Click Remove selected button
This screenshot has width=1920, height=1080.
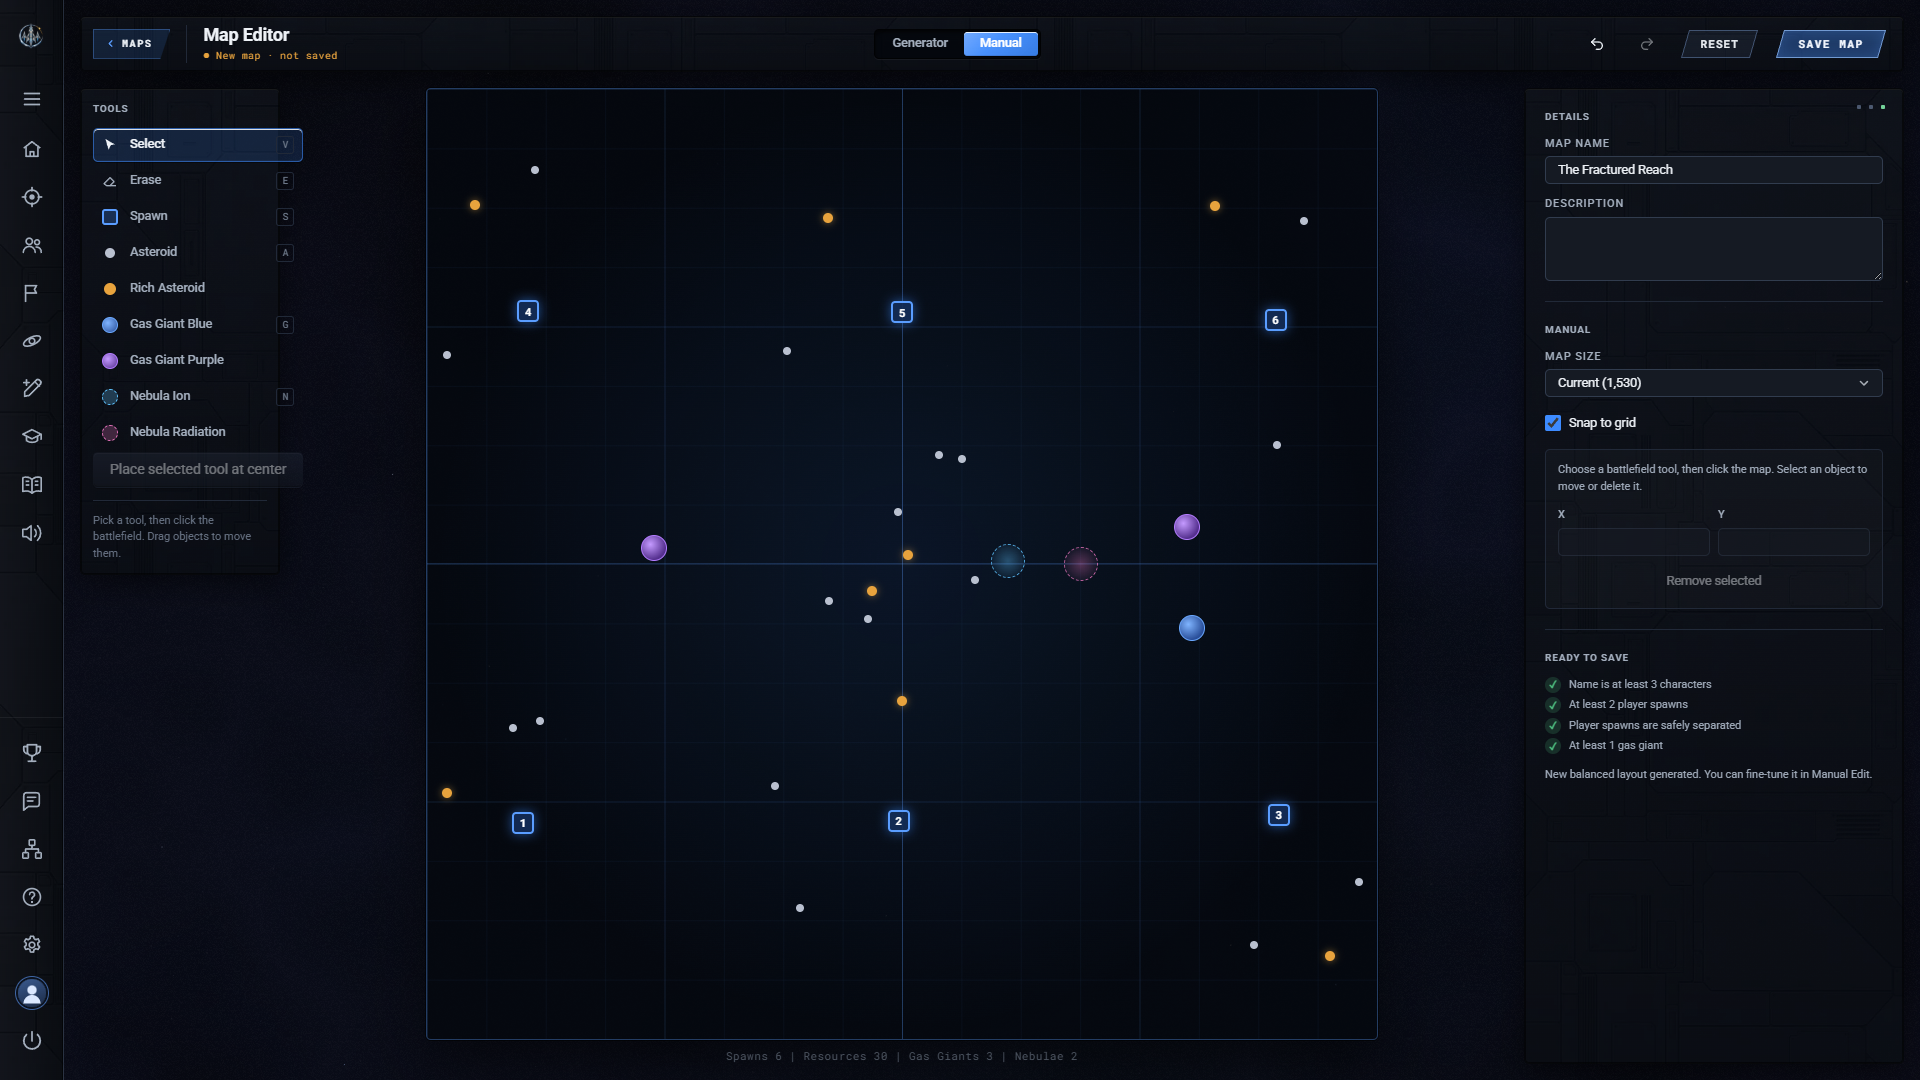click(x=1713, y=581)
